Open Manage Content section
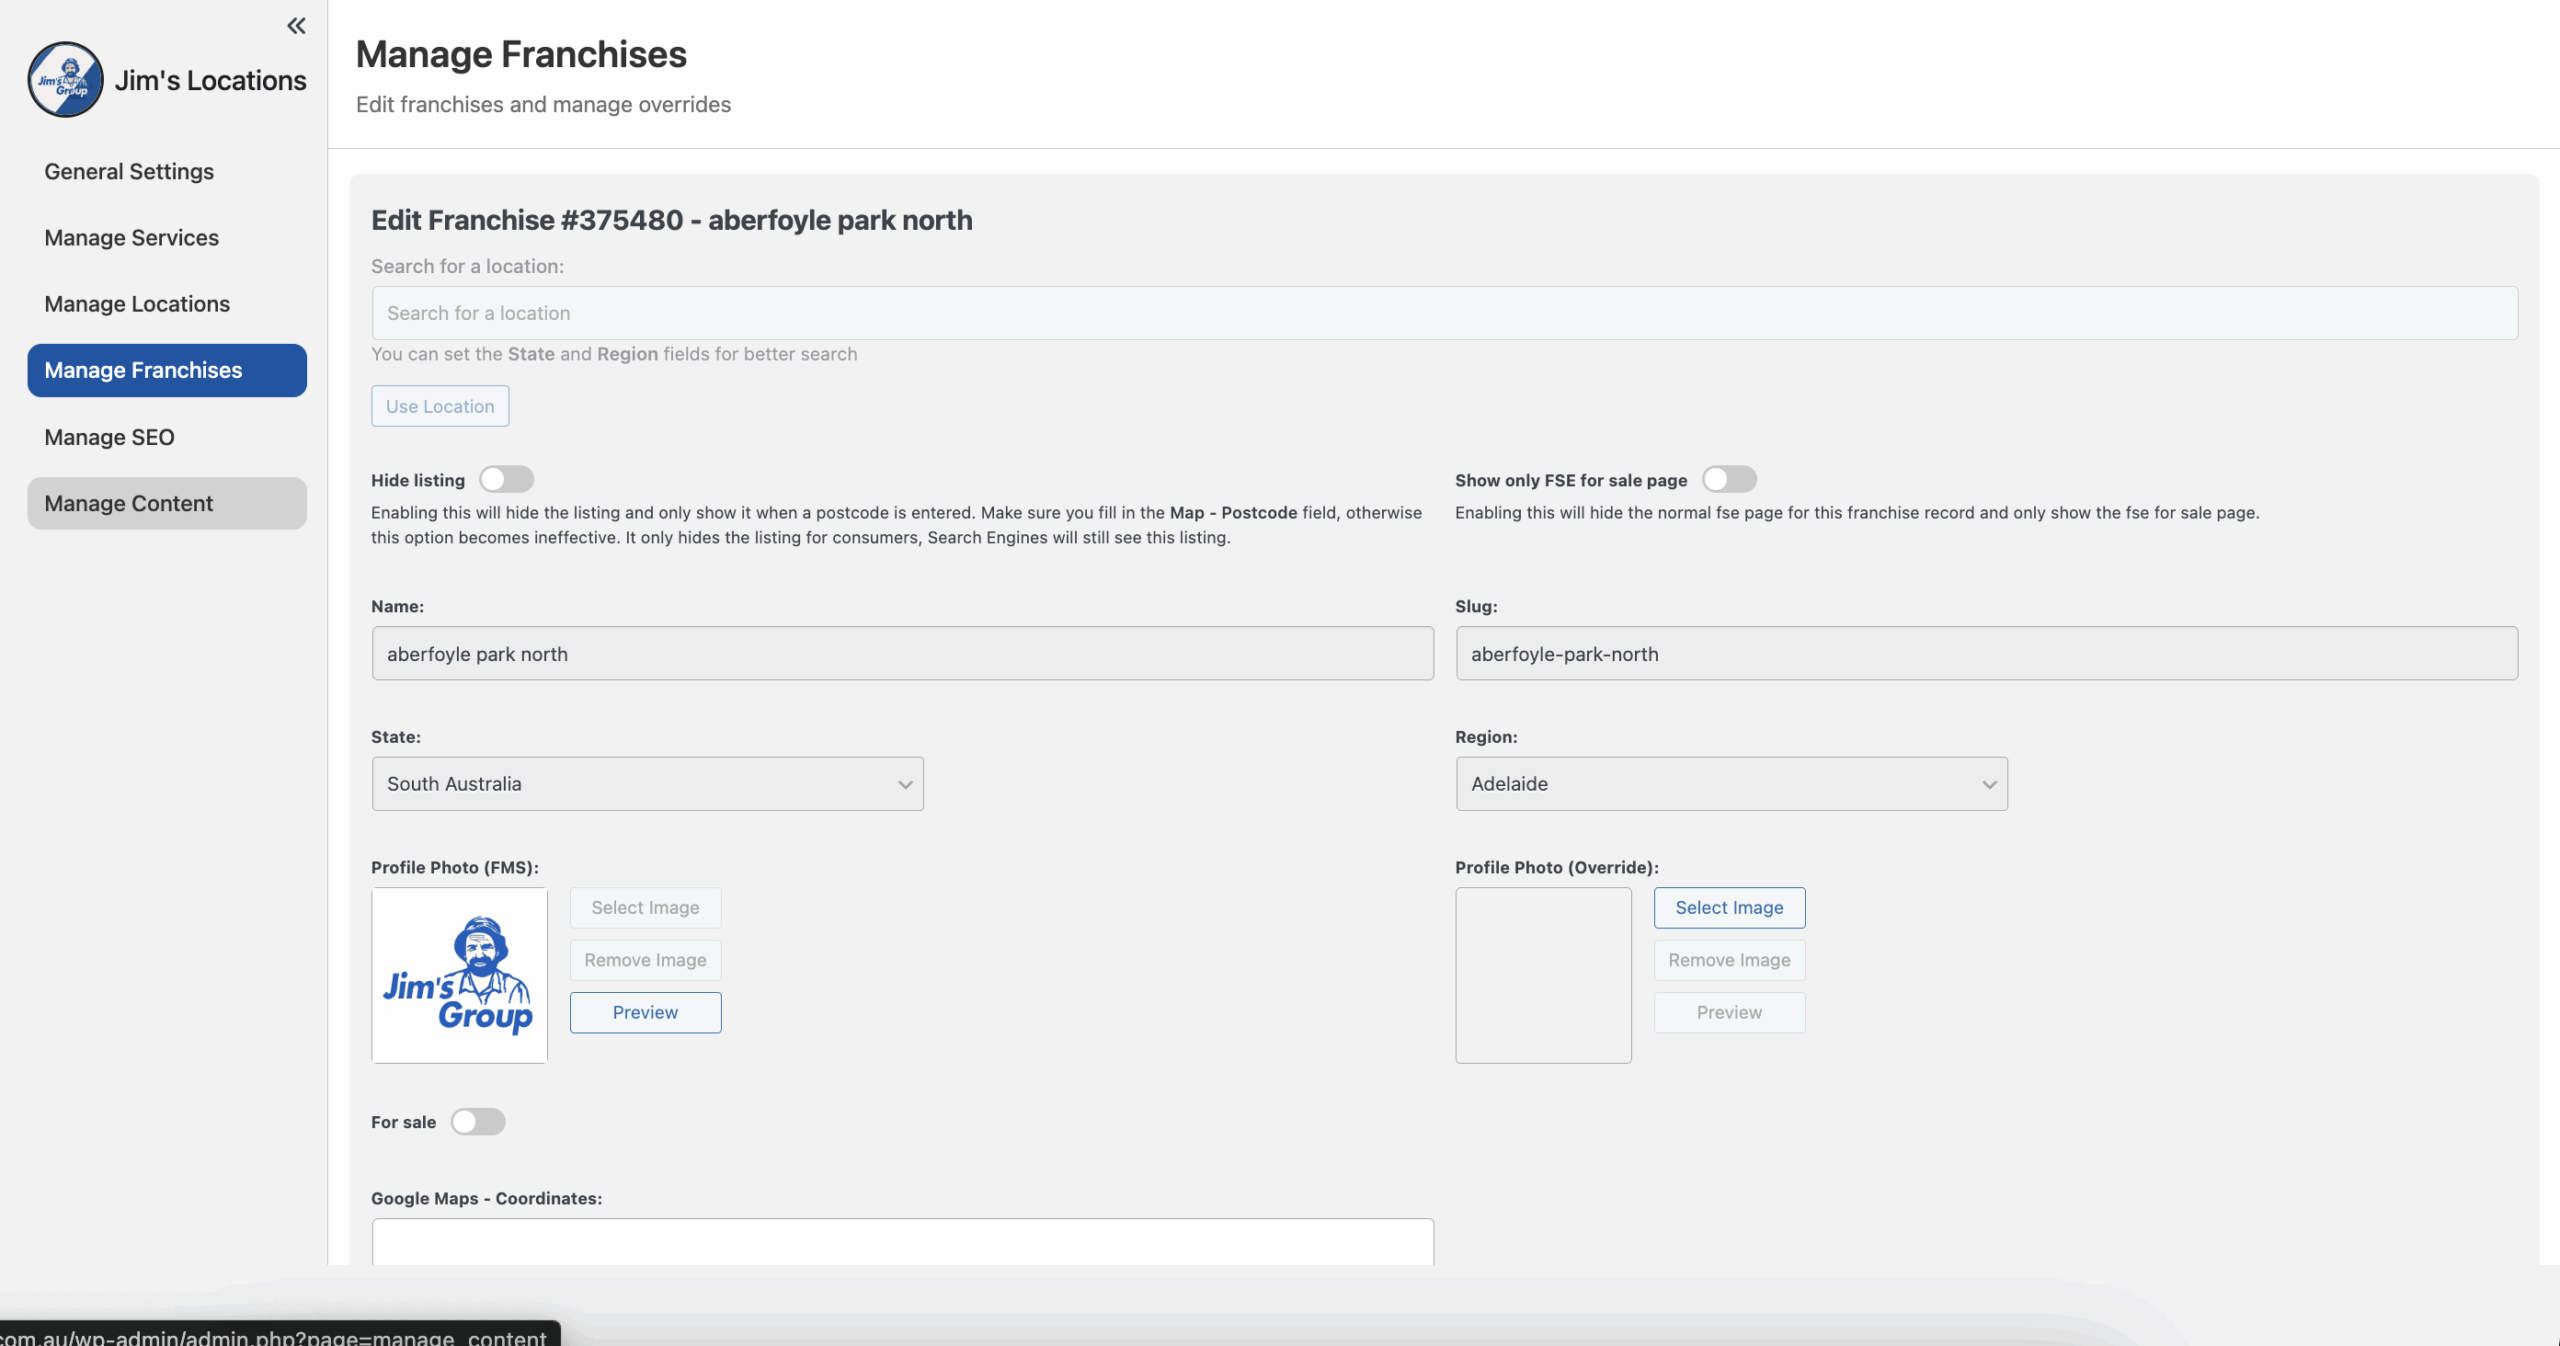Image resolution: width=2560 pixels, height=1346 pixels. pyautogui.click(x=128, y=504)
